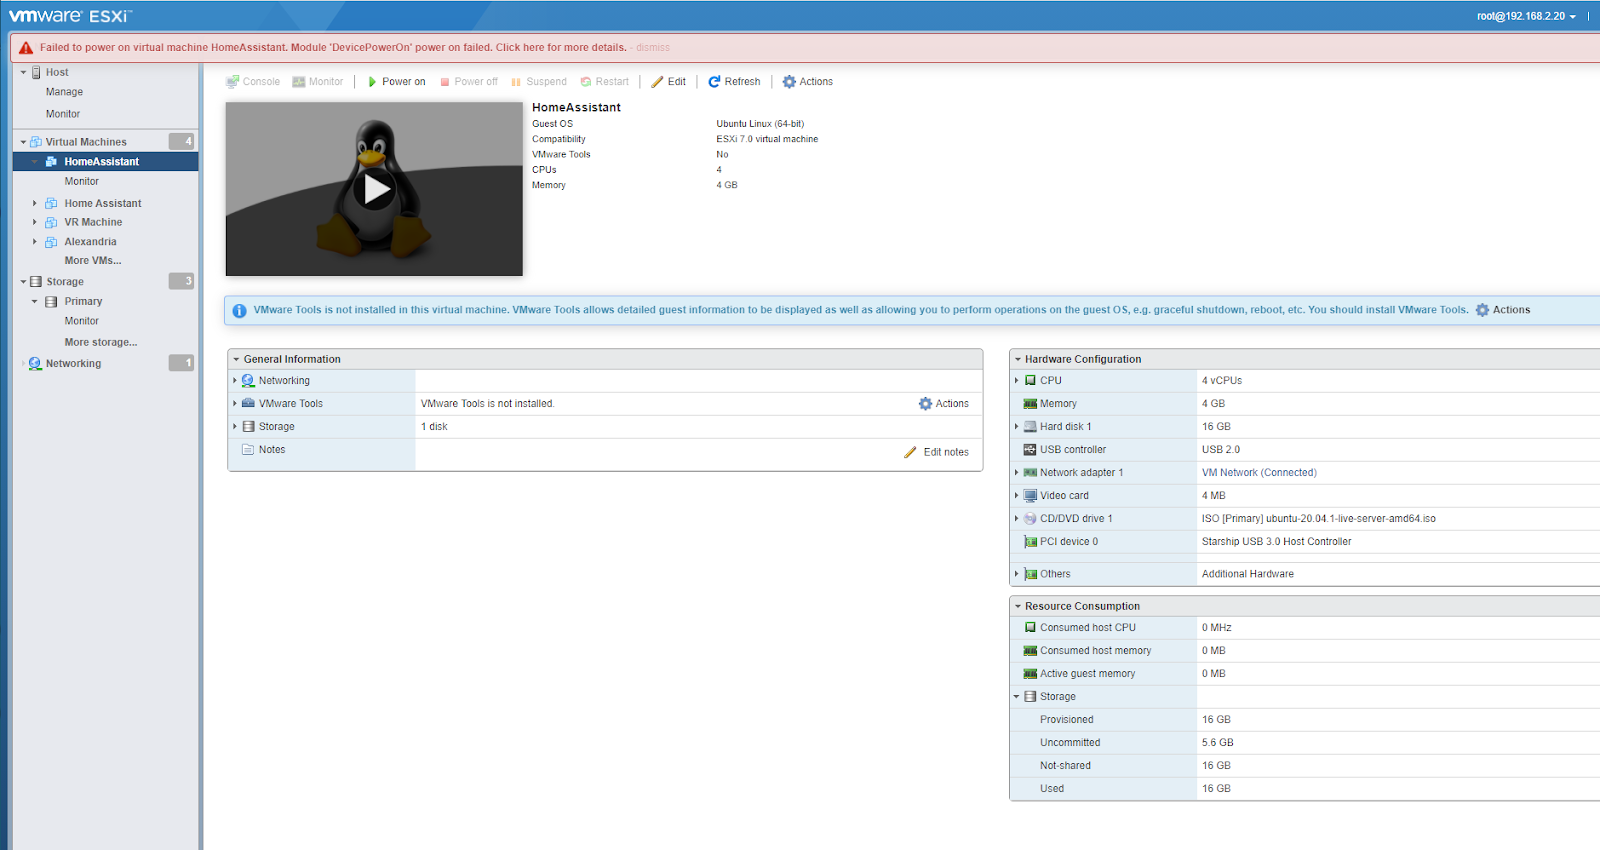Click the HomeAssistant VM icon in navigator
Viewport: 1600px width, 850px height.
tap(51, 162)
